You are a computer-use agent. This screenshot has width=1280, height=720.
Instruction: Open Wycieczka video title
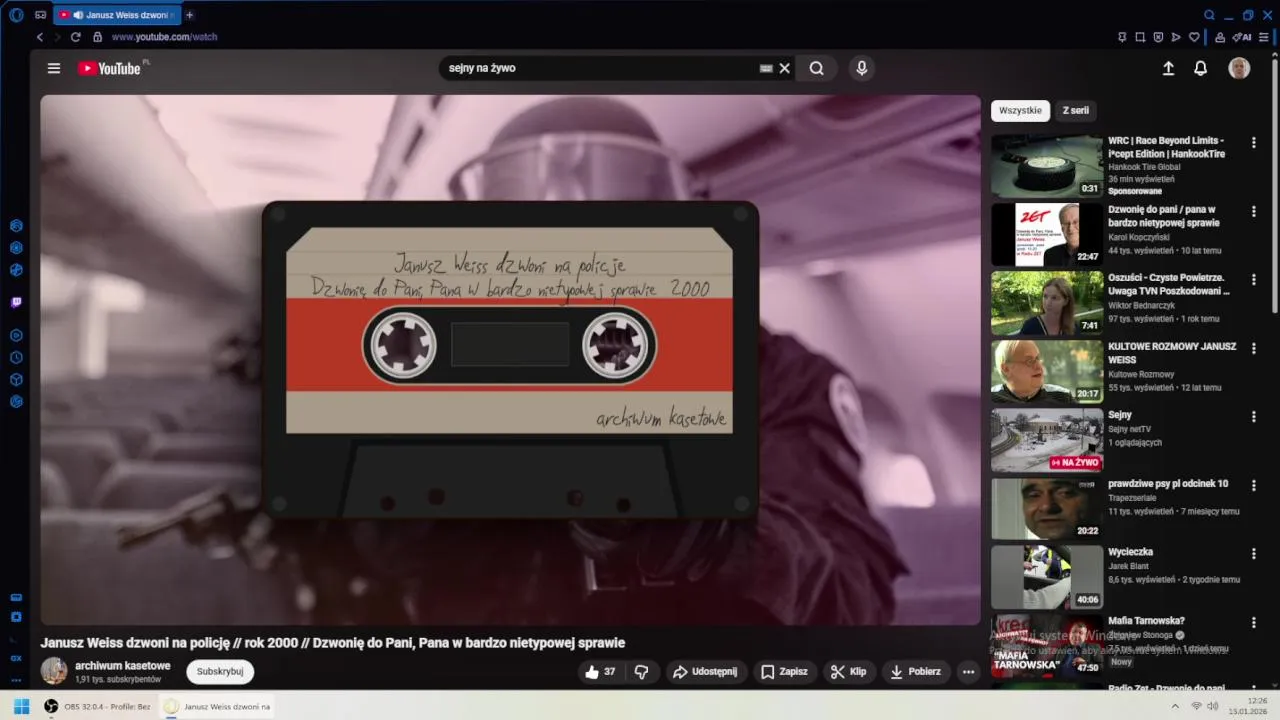click(x=1130, y=552)
